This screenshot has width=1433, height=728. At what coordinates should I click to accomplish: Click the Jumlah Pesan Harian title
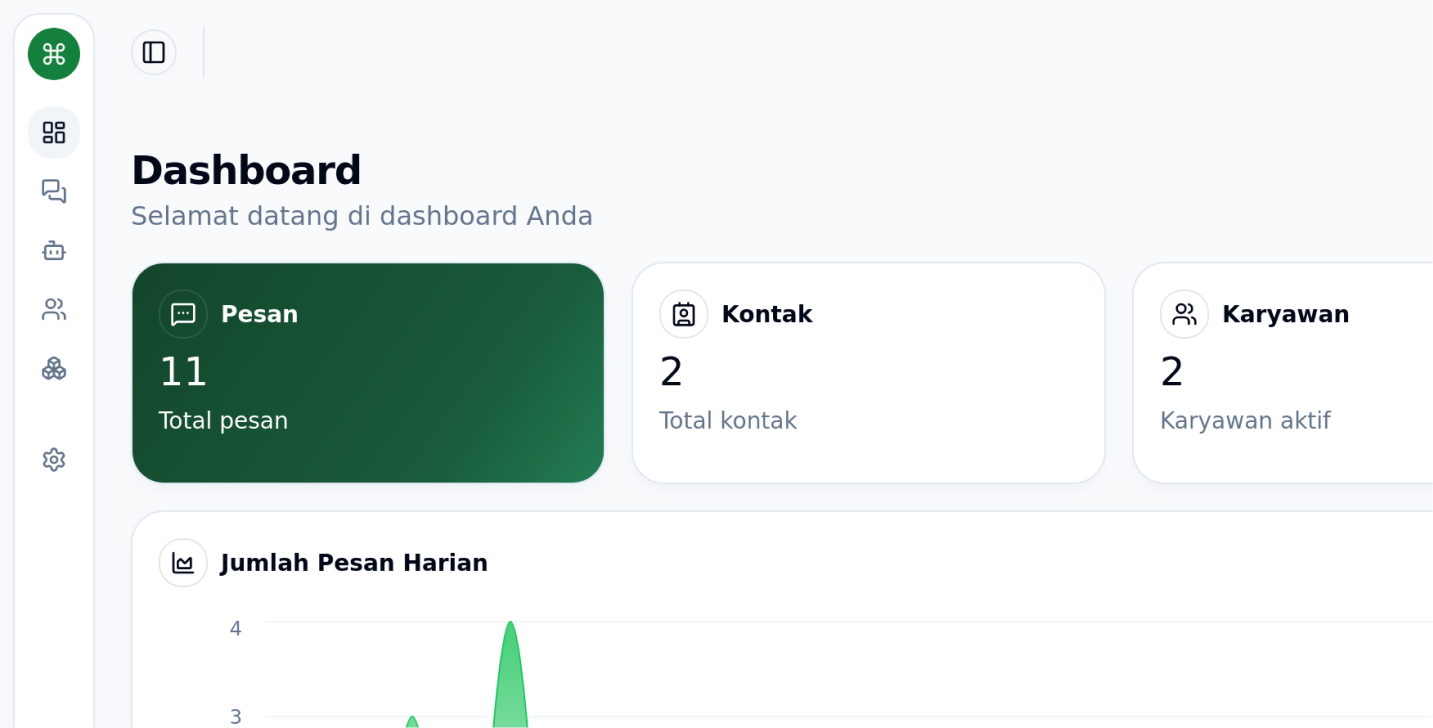354,562
